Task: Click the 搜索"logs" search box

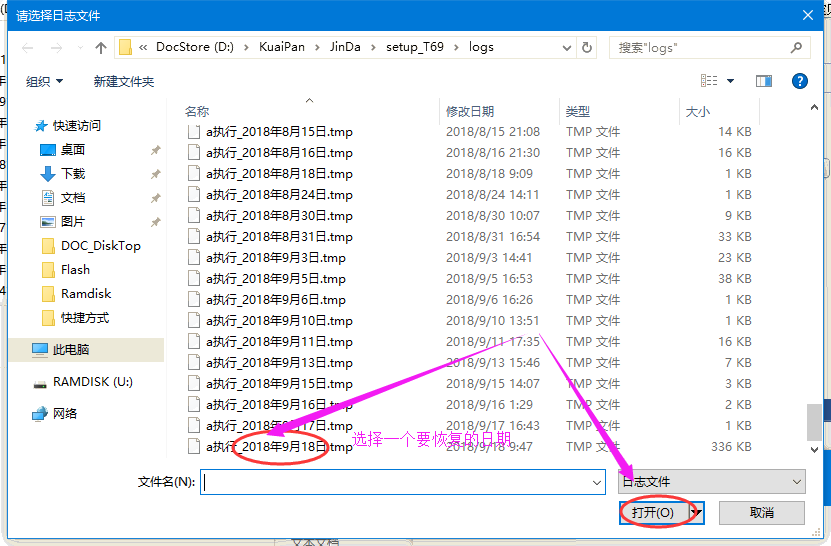Action: click(x=700, y=47)
